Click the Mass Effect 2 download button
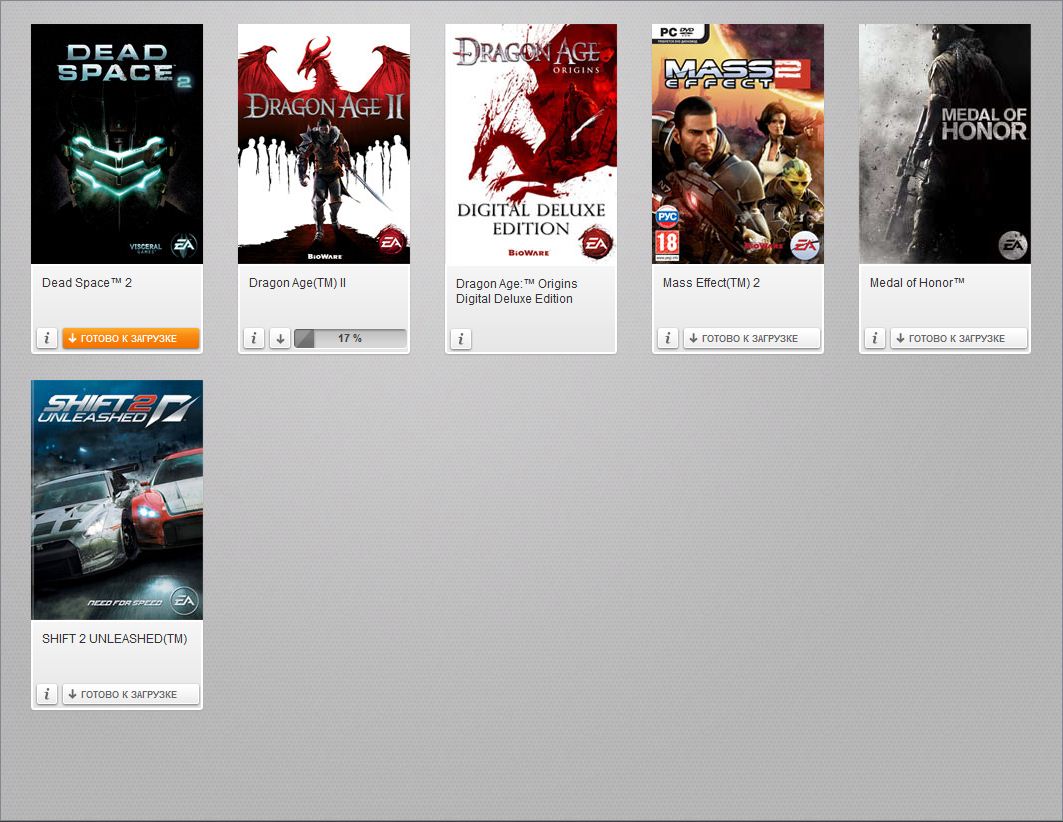The image size is (1063, 822). coord(752,338)
